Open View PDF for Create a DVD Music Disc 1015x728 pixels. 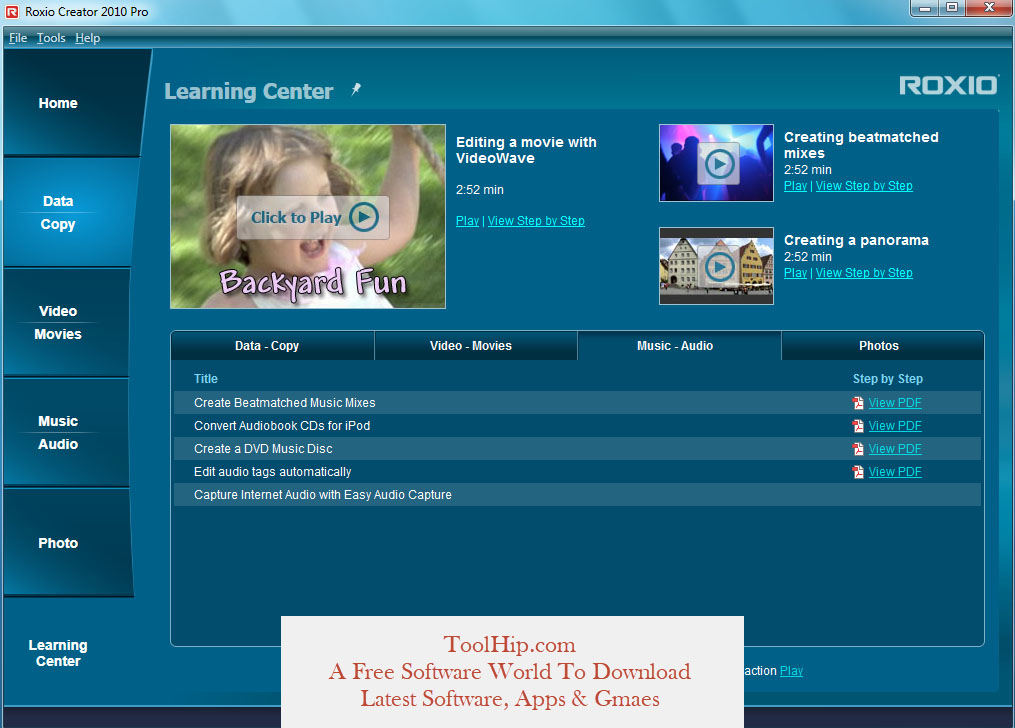pyautogui.click(x=895, y=448)
